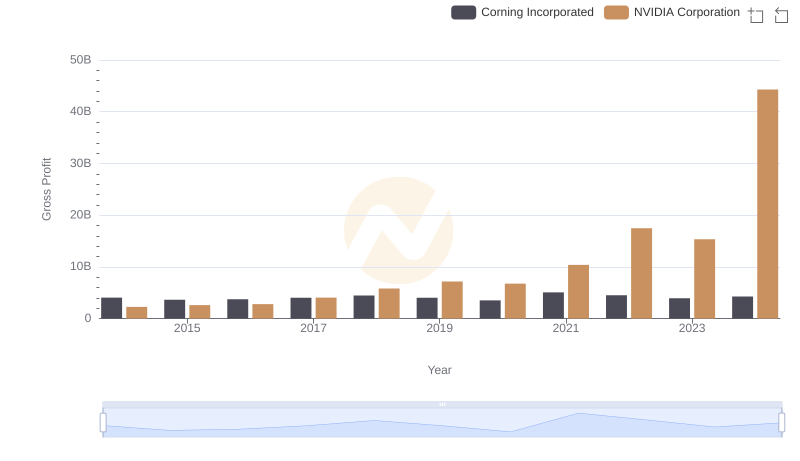Click the NVIDIA bar for 2014

coord(137,313)
